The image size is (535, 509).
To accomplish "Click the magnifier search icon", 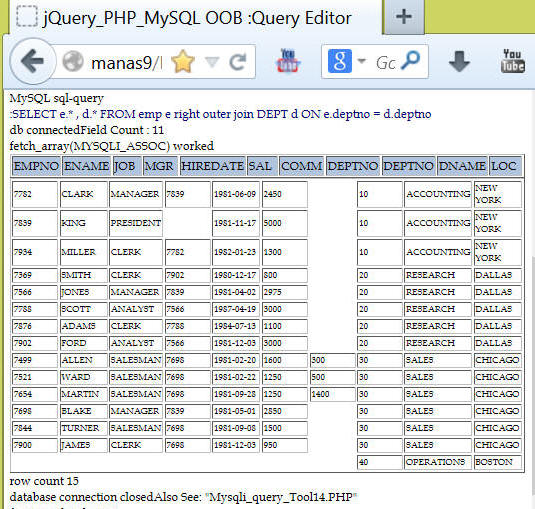I will tap(411, 60).
